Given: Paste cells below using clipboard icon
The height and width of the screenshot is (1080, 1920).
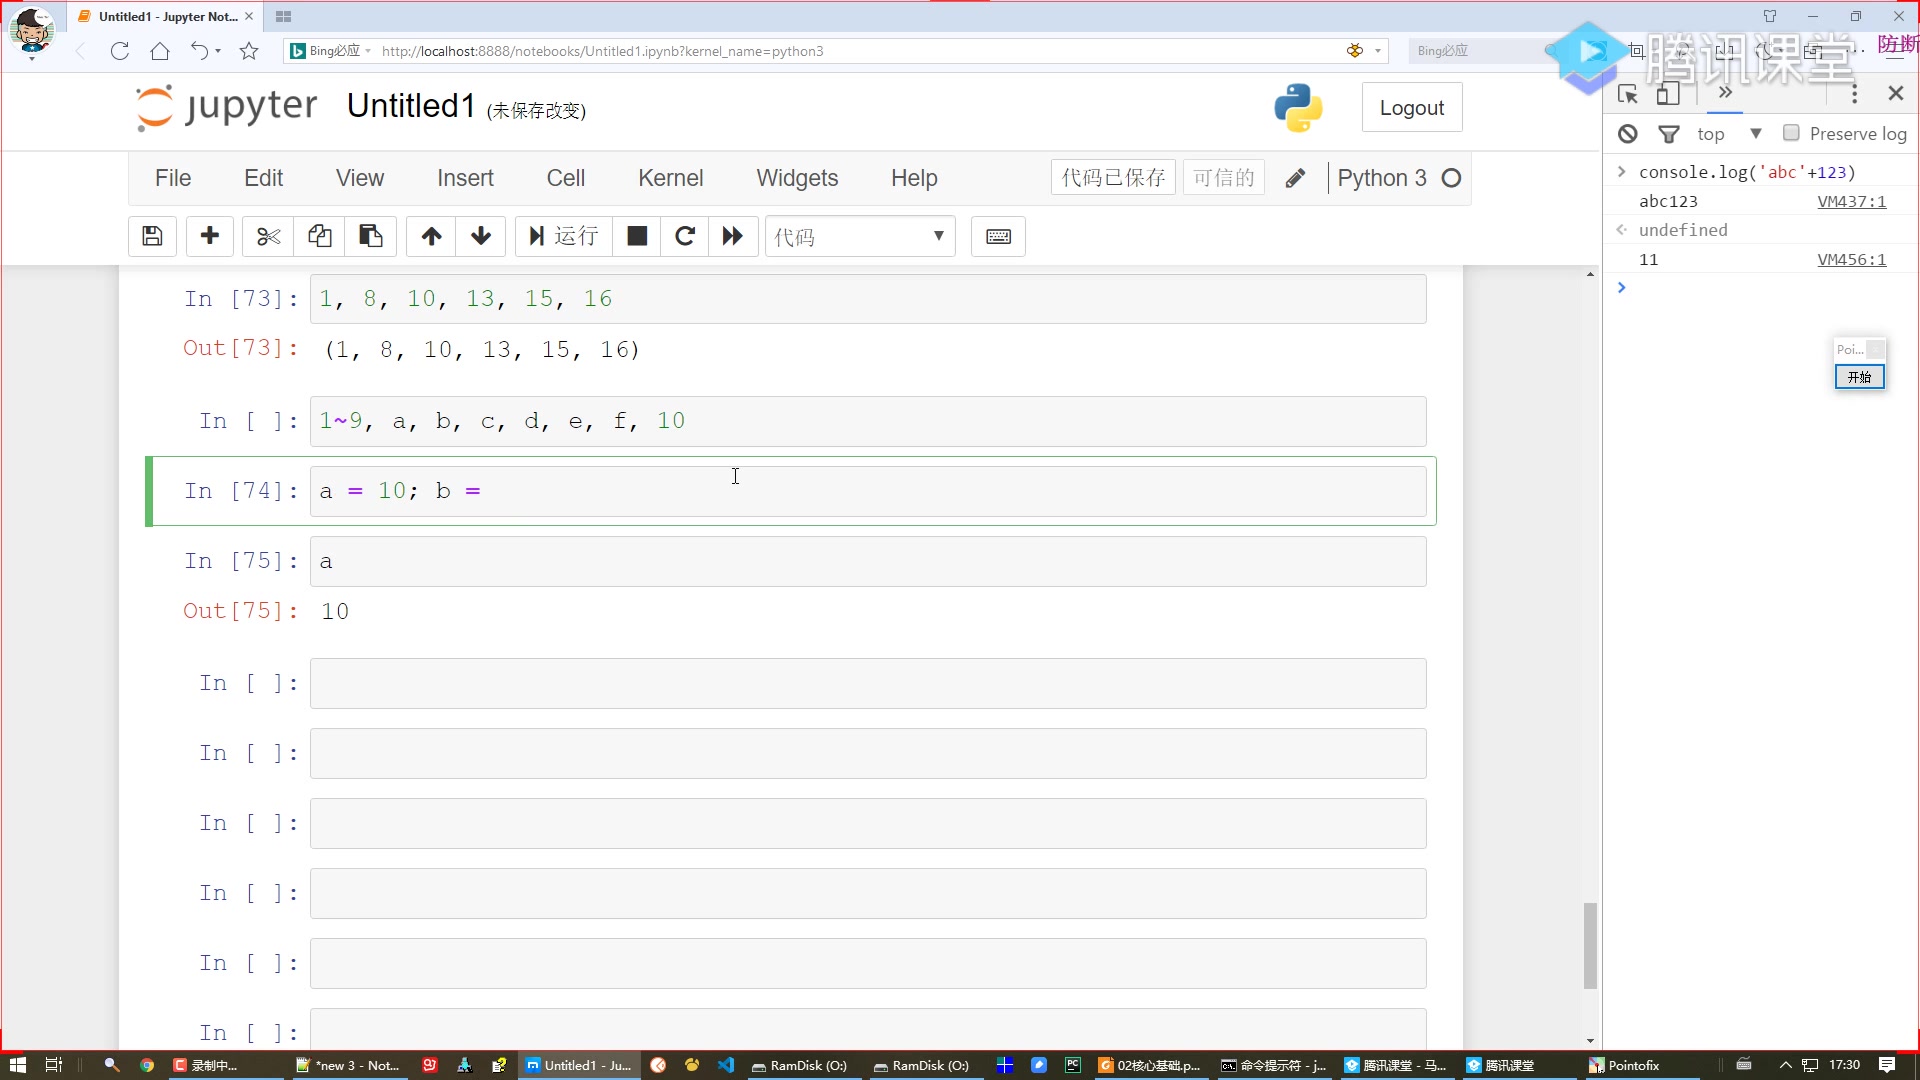Looking at the screenshot, I should (x=371, y=236).
